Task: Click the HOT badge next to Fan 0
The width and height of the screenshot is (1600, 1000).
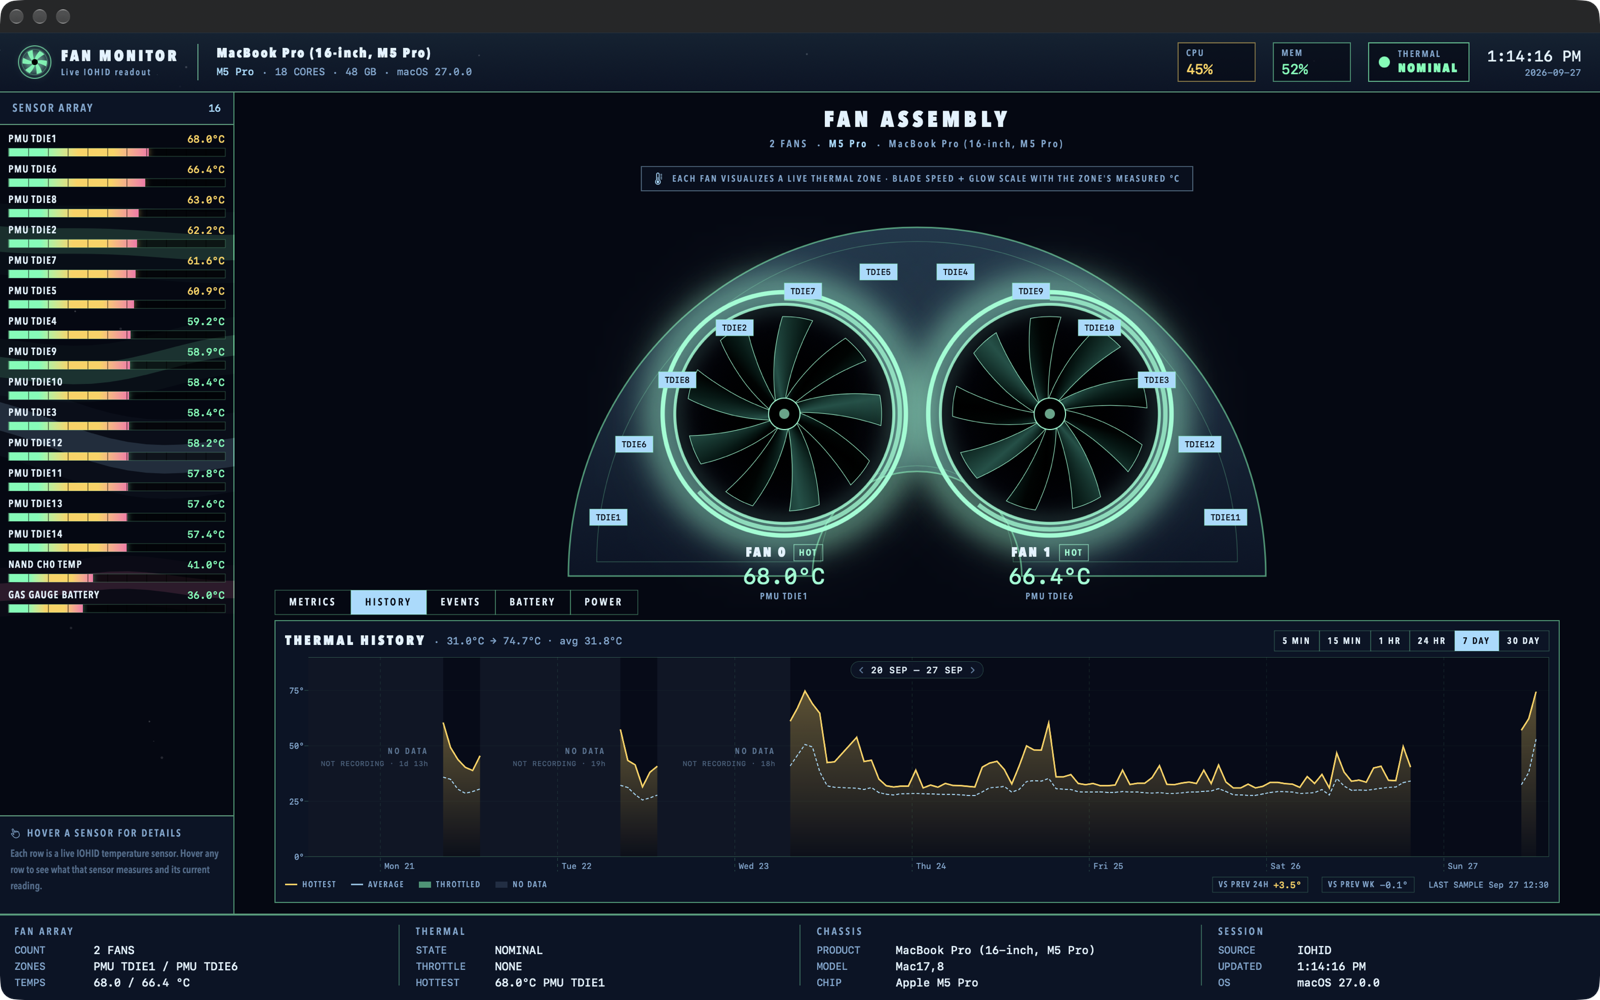Action: coord(808,552)
